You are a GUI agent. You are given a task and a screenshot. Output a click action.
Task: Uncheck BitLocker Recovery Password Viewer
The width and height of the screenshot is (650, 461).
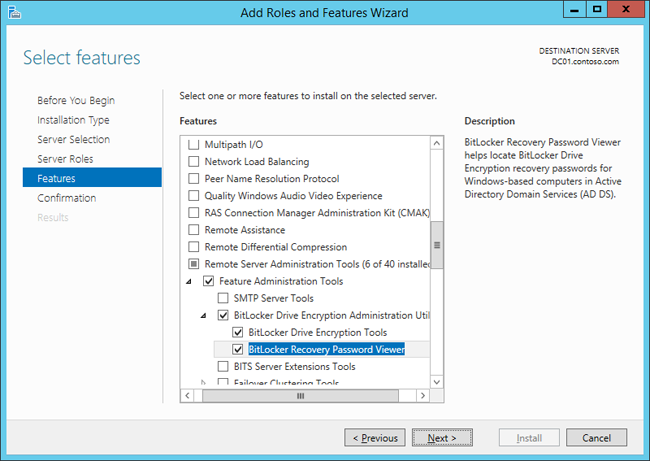[x=237, y=350]
